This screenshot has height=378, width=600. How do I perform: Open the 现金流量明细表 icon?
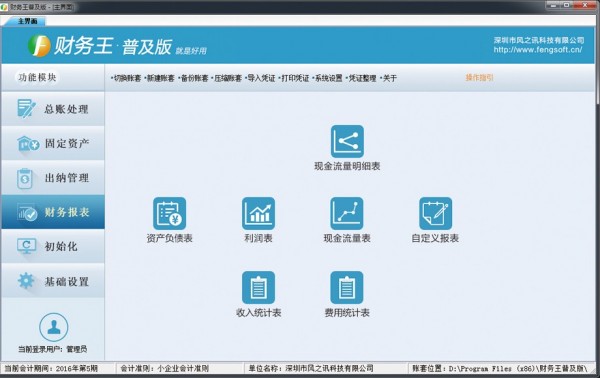(x=347, y=141)
